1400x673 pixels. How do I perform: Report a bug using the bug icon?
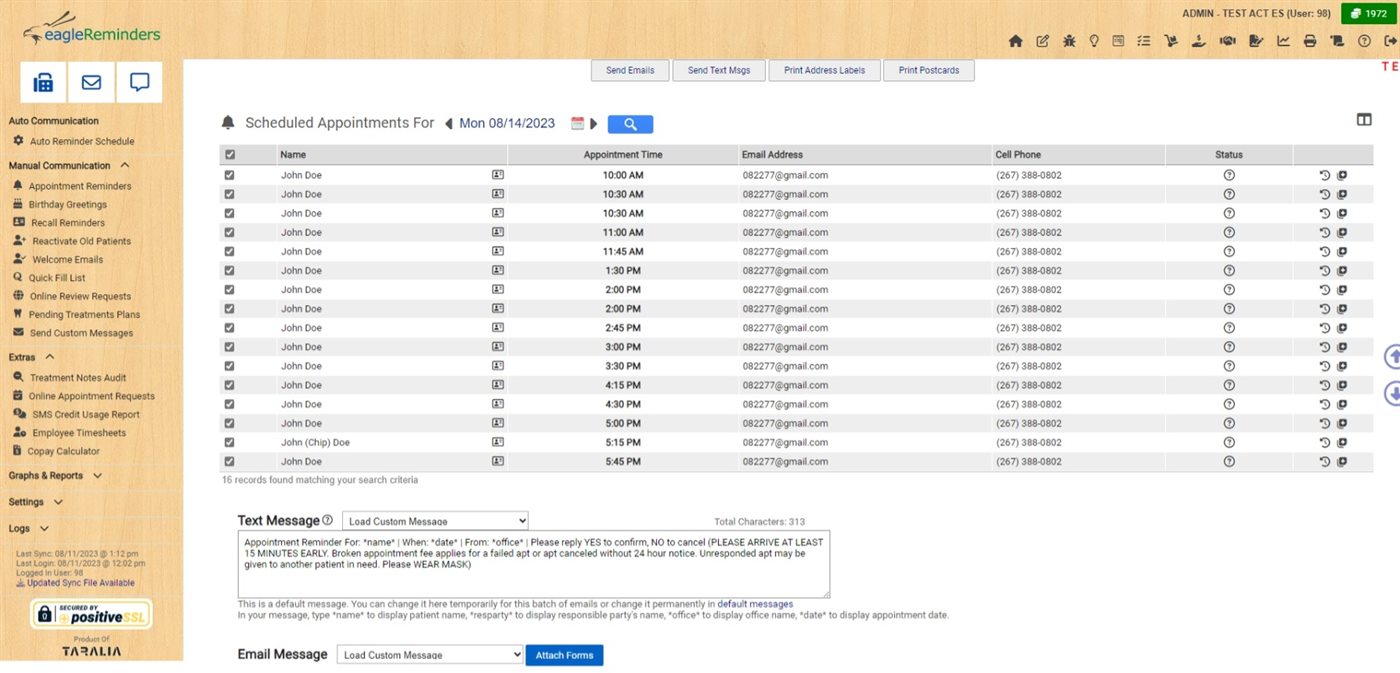tap(1069, 41)
